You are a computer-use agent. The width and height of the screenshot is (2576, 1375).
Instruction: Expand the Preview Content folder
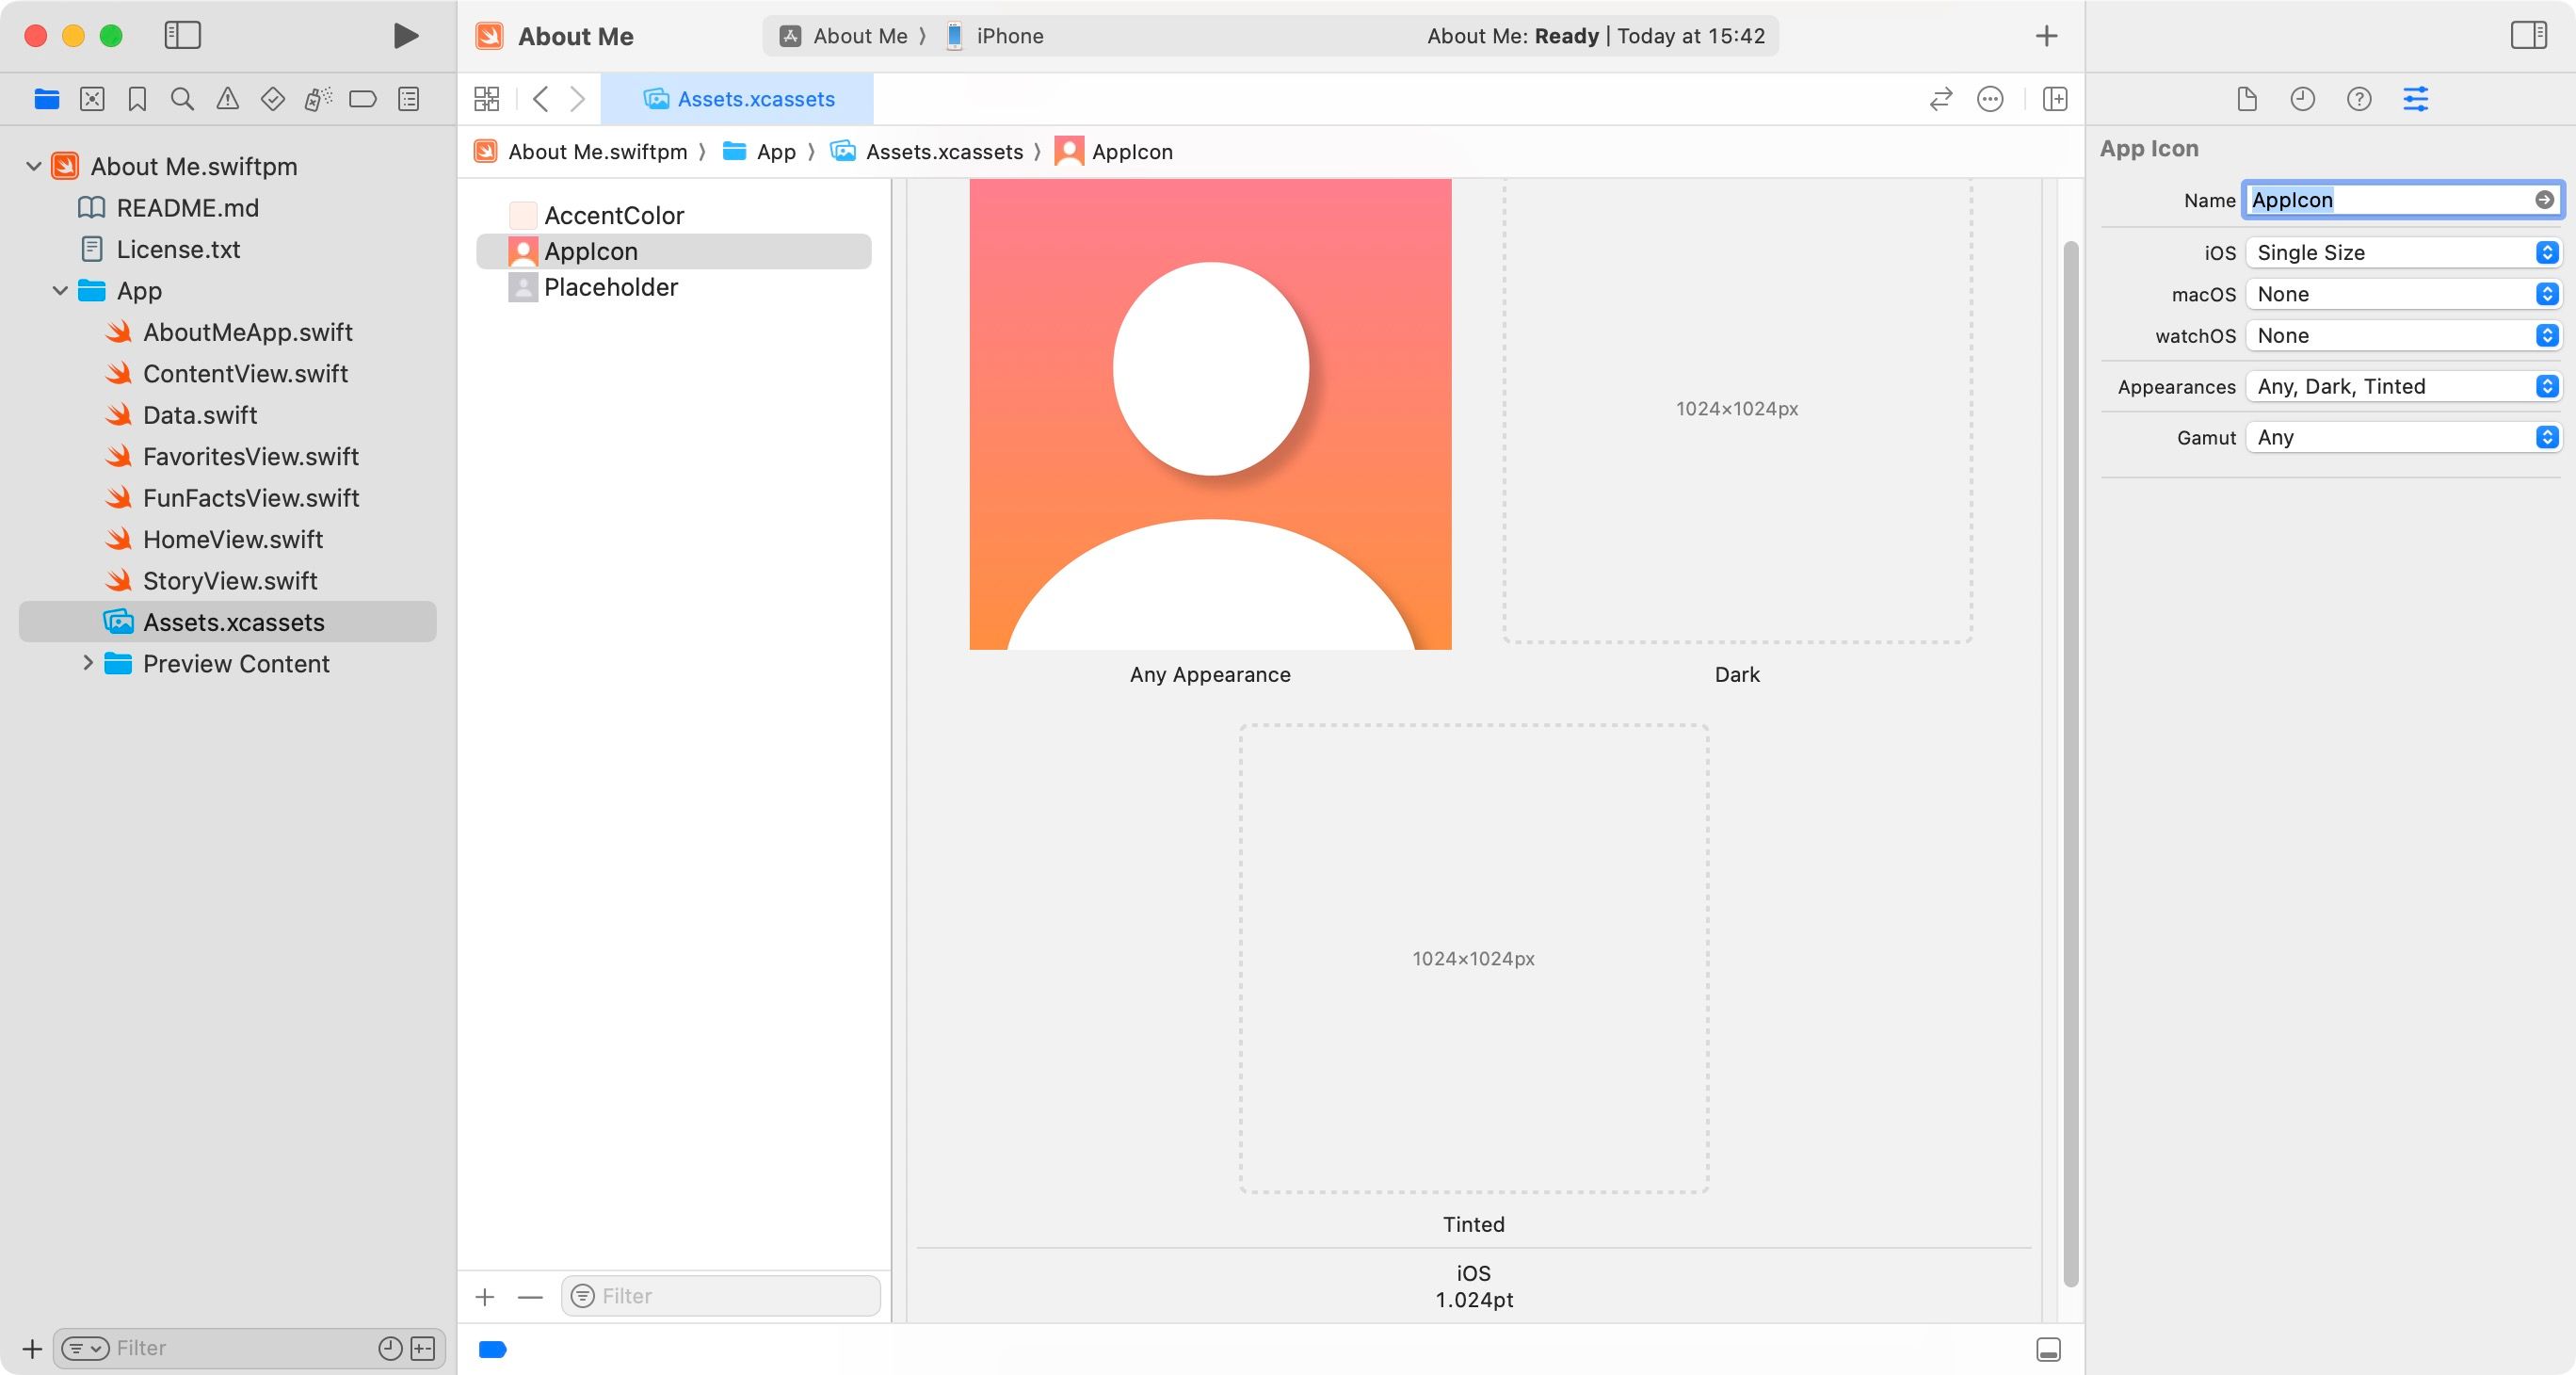point(85,663)
